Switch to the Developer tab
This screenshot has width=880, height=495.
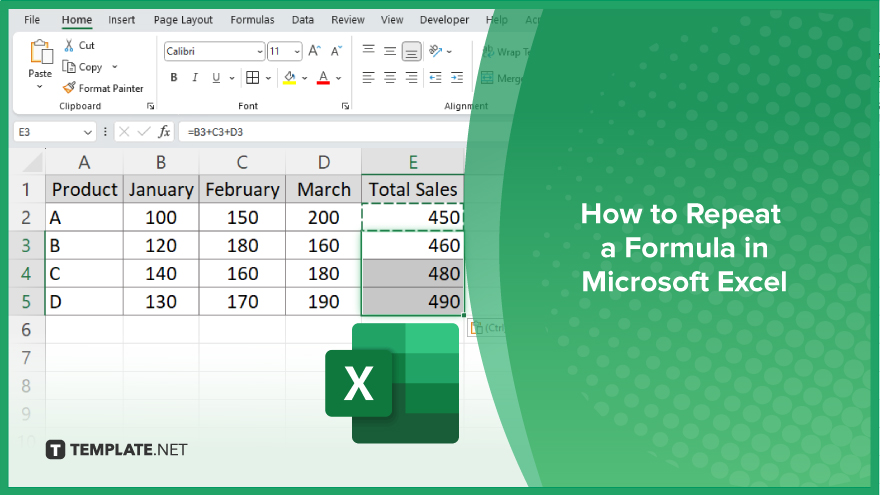pyautogui.click(x=444, y=20)
